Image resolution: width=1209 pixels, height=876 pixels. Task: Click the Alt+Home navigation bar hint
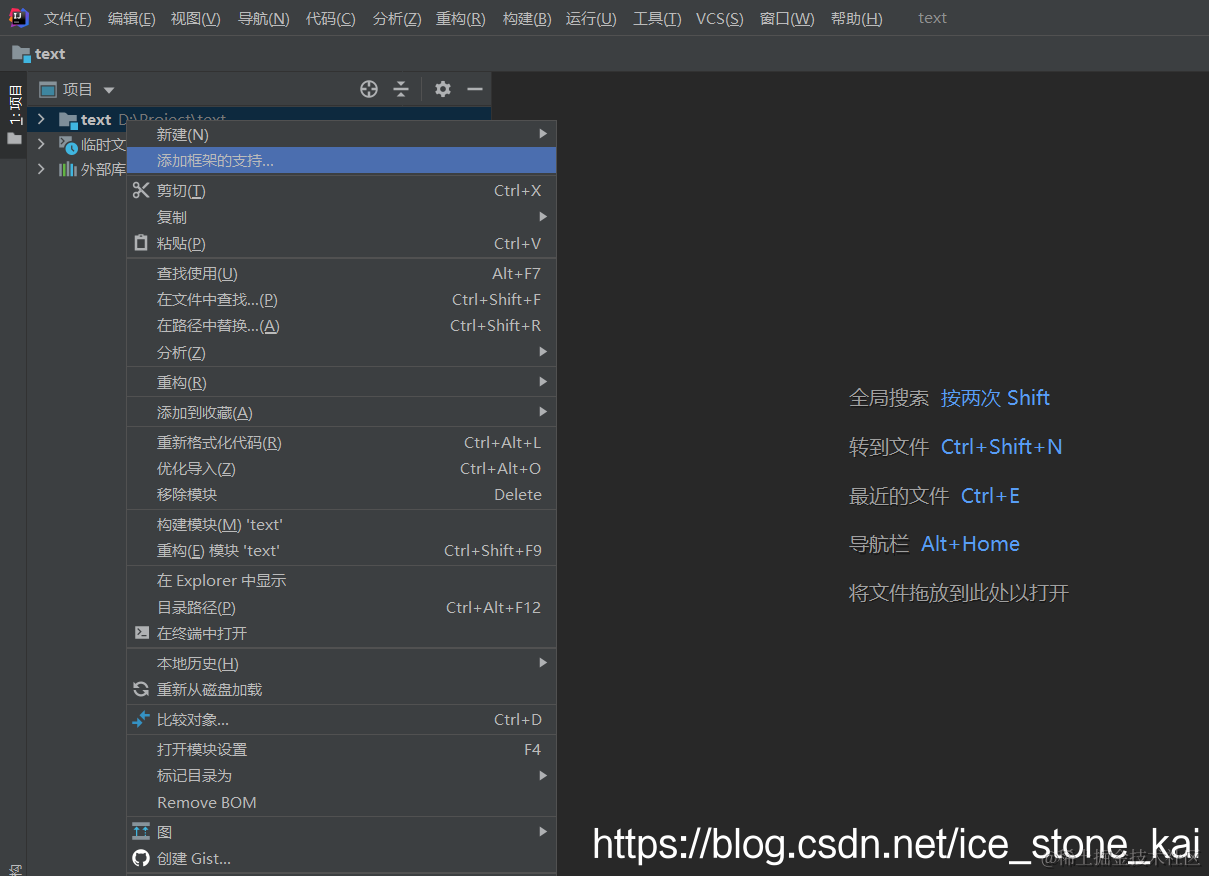point(970,544)
